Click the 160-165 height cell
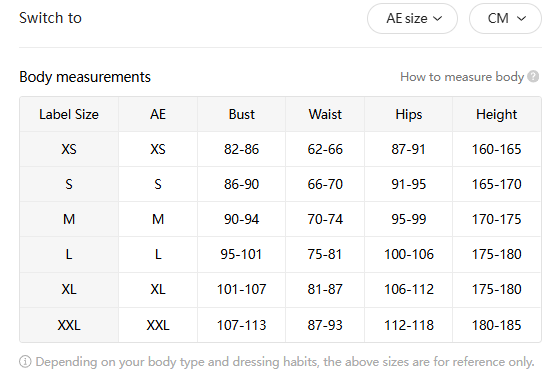 [496, 149]
